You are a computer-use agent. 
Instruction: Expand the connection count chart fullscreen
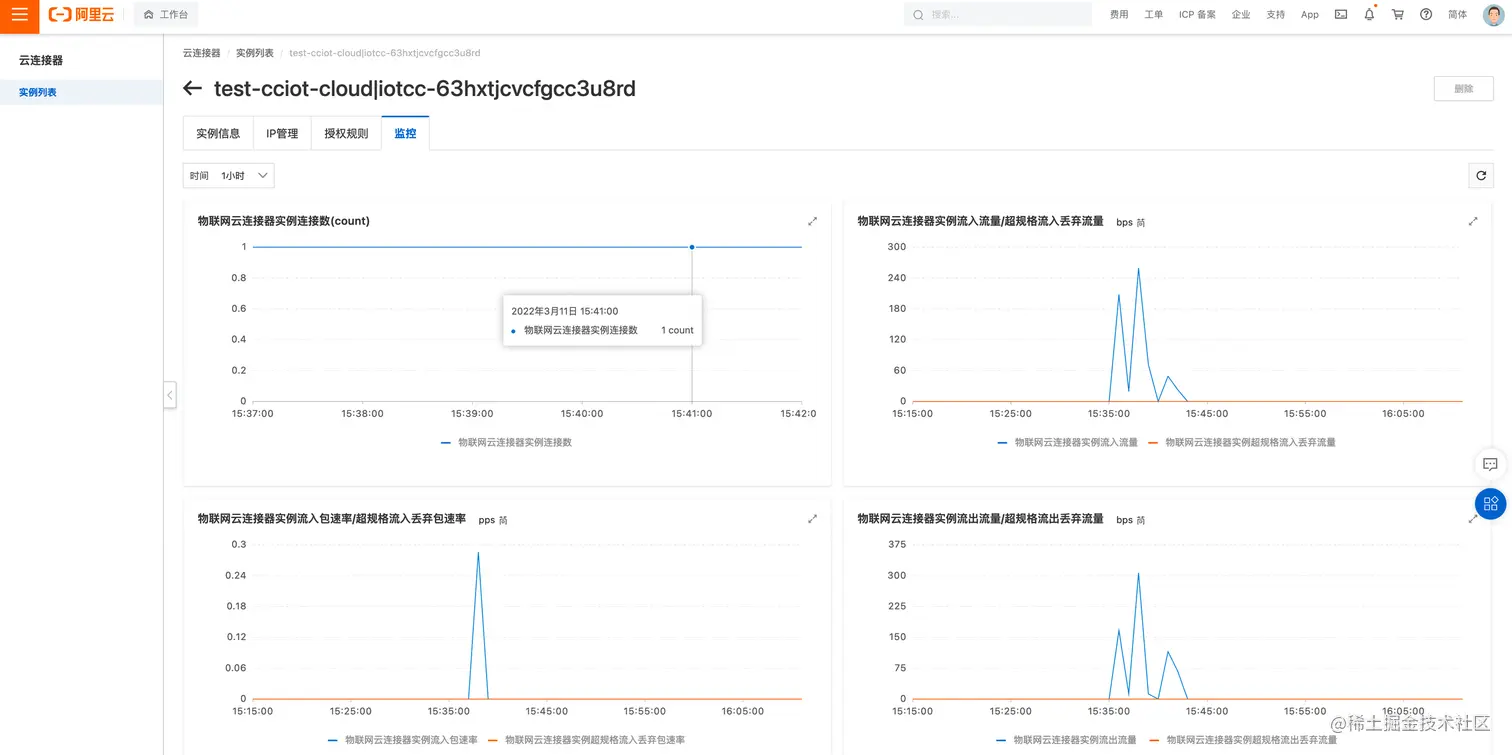(812, 221)
